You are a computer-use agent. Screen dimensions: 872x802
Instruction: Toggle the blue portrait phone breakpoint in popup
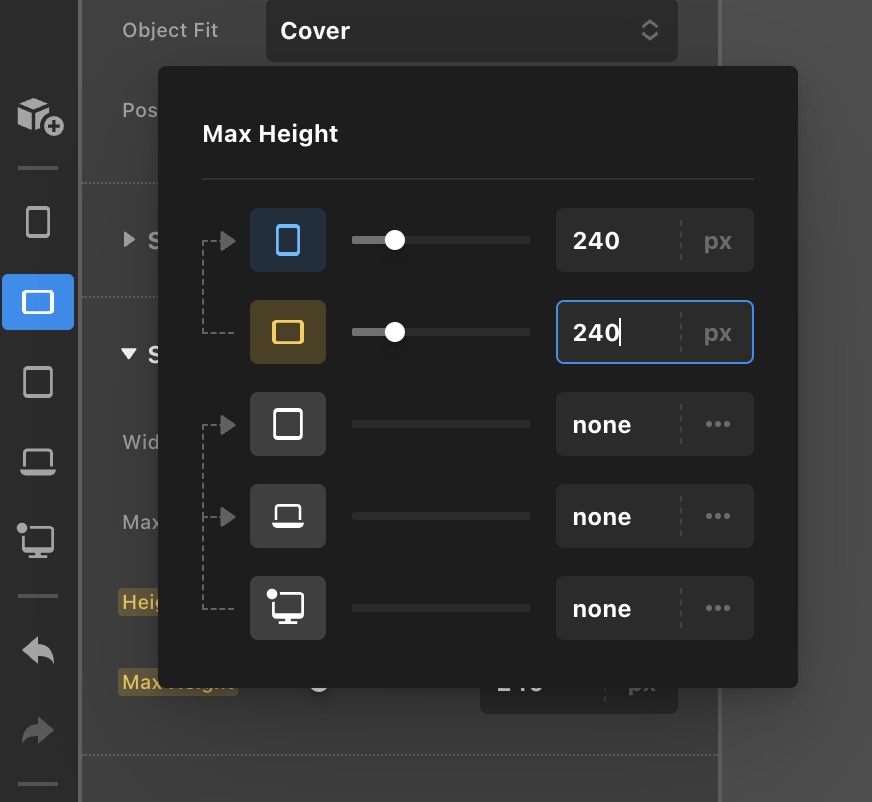pyautogui.click(x=288, y=240)
